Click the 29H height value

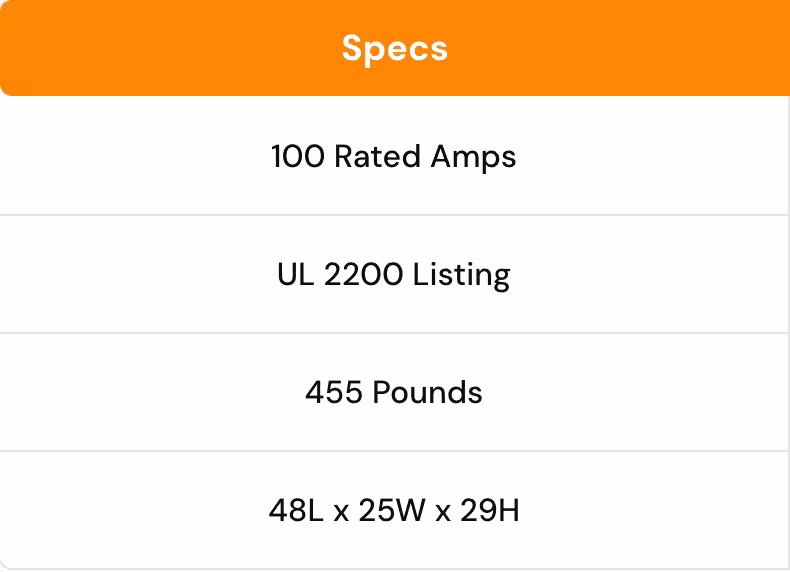[490, 511]
